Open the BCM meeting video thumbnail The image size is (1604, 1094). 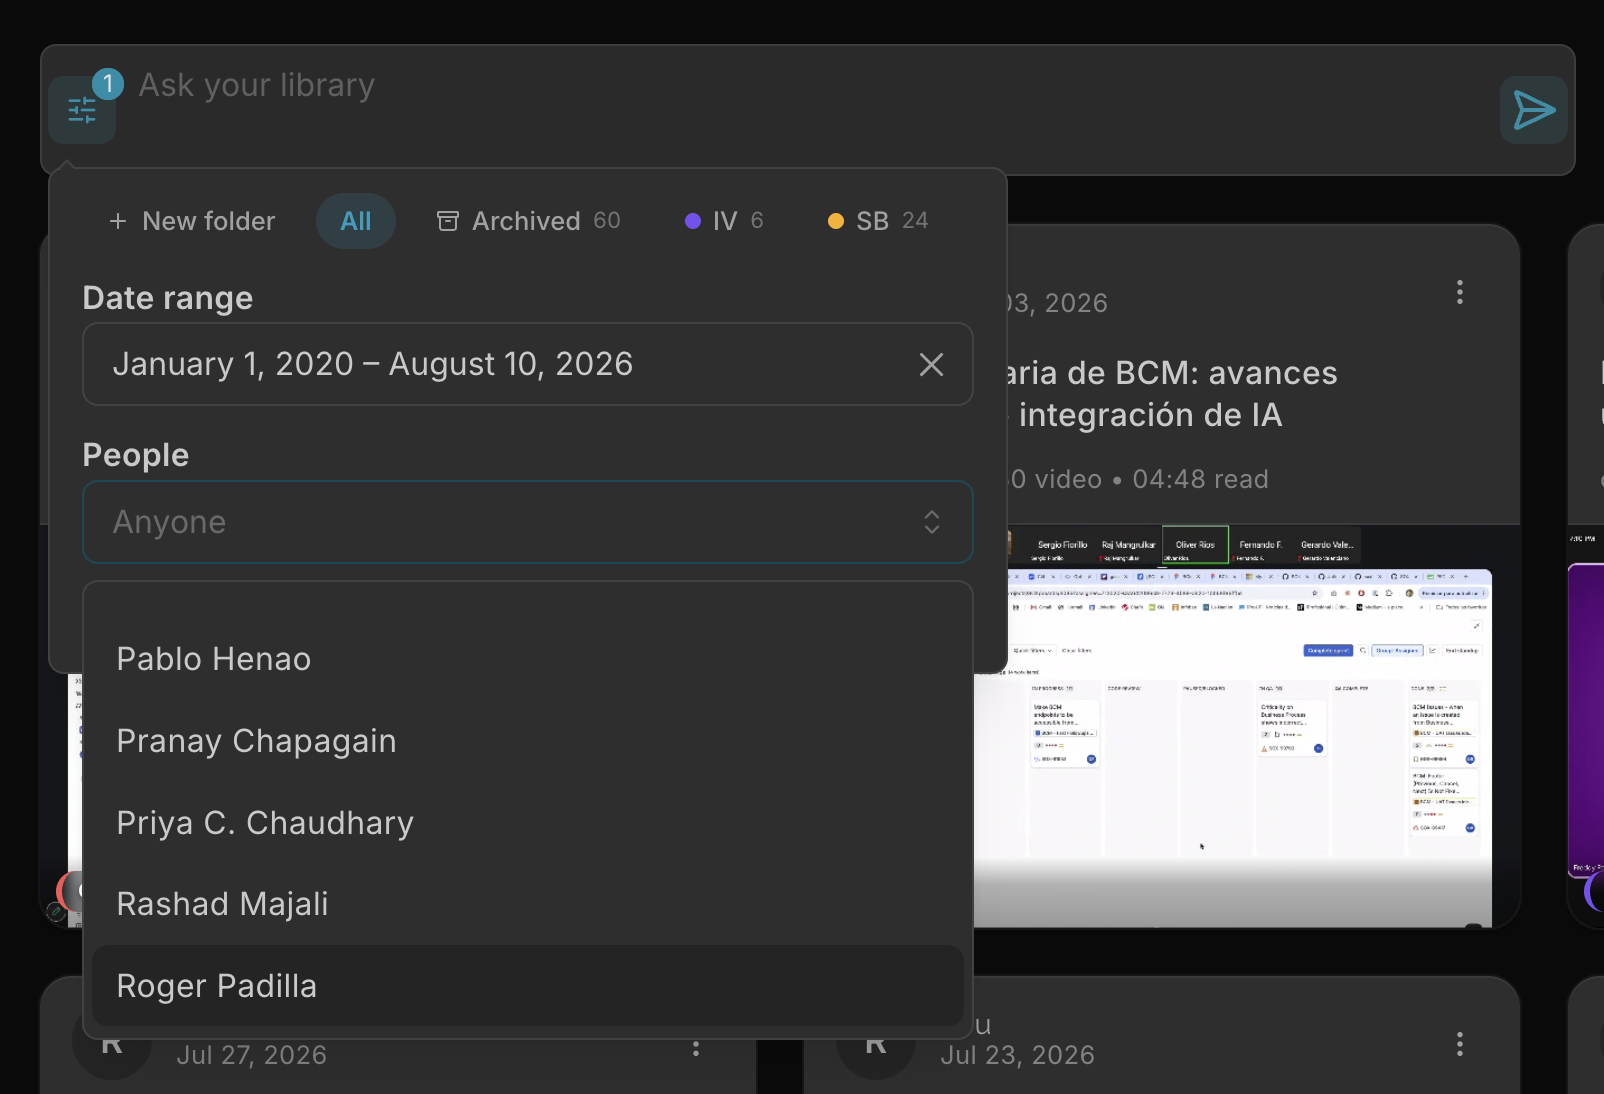[x=1247, y=727]
